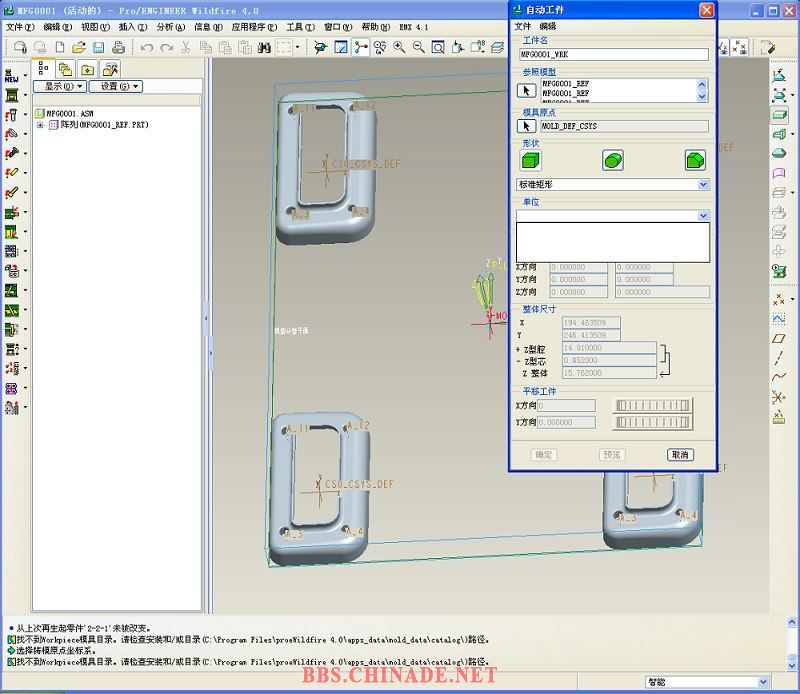Open the 视图 menu
This screenshot has height=694, width=800.
tap(95, 27)
